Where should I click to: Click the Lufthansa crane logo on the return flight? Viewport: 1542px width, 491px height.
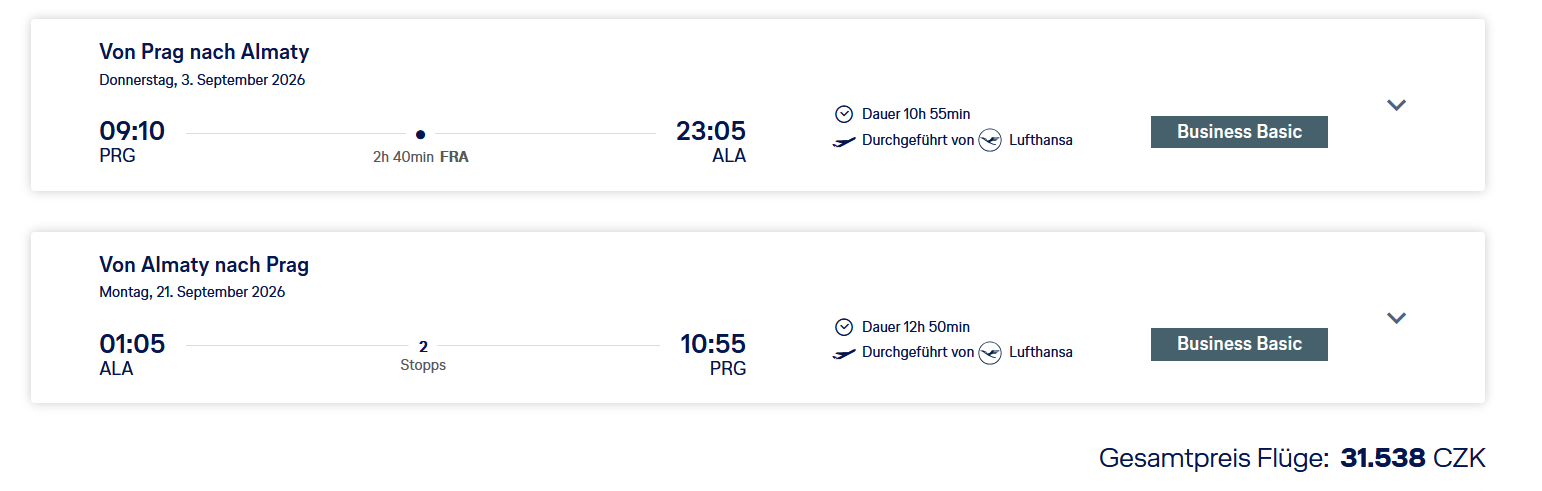(x=990, y=353)
